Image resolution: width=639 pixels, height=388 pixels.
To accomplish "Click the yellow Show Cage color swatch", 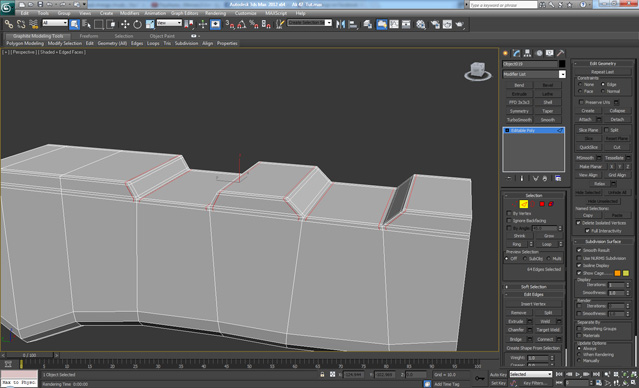I will 626,273.
